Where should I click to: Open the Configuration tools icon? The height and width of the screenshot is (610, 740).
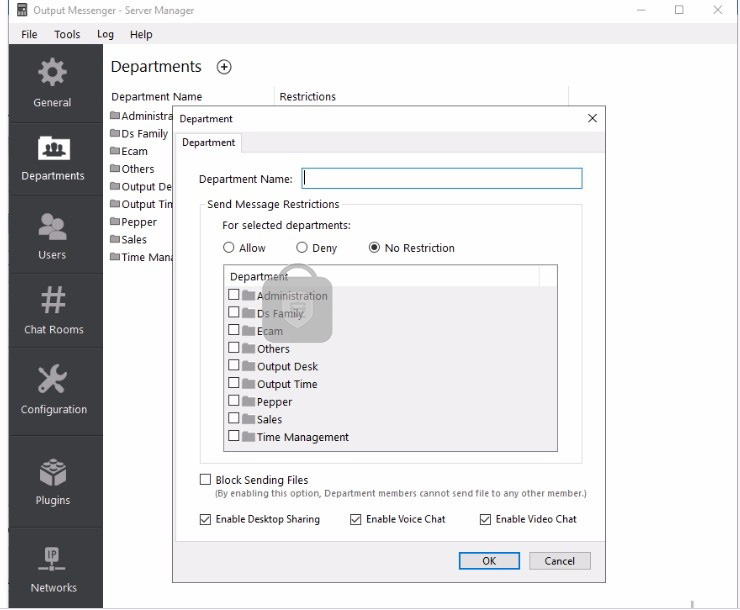(x=52, y=378)
